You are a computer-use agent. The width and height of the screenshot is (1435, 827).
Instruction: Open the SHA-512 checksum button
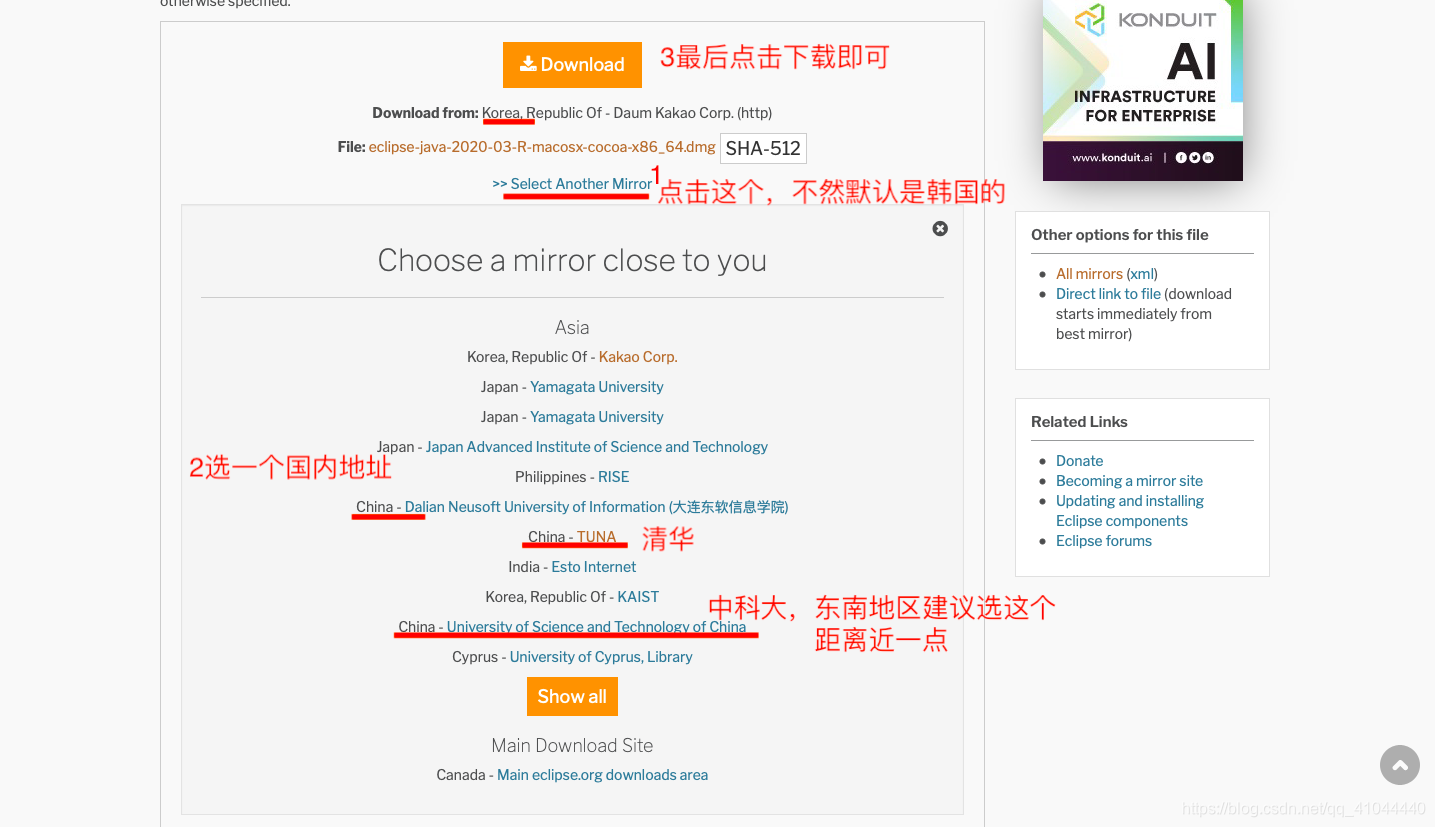(x=763, y=148)
